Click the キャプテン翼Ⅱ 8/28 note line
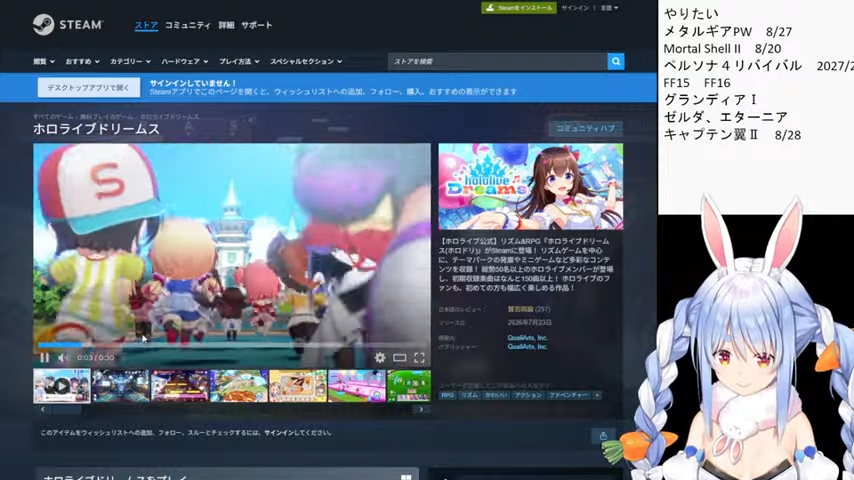854x480 pixels. coord(732,135)
